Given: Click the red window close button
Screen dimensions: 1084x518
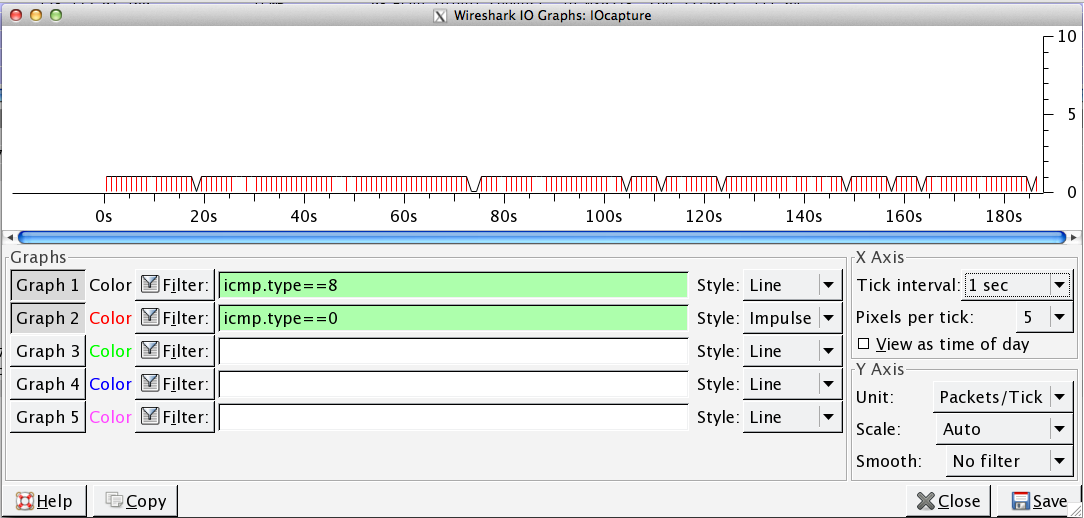Looking at the screenshot, I should click(x=17, y=15).
